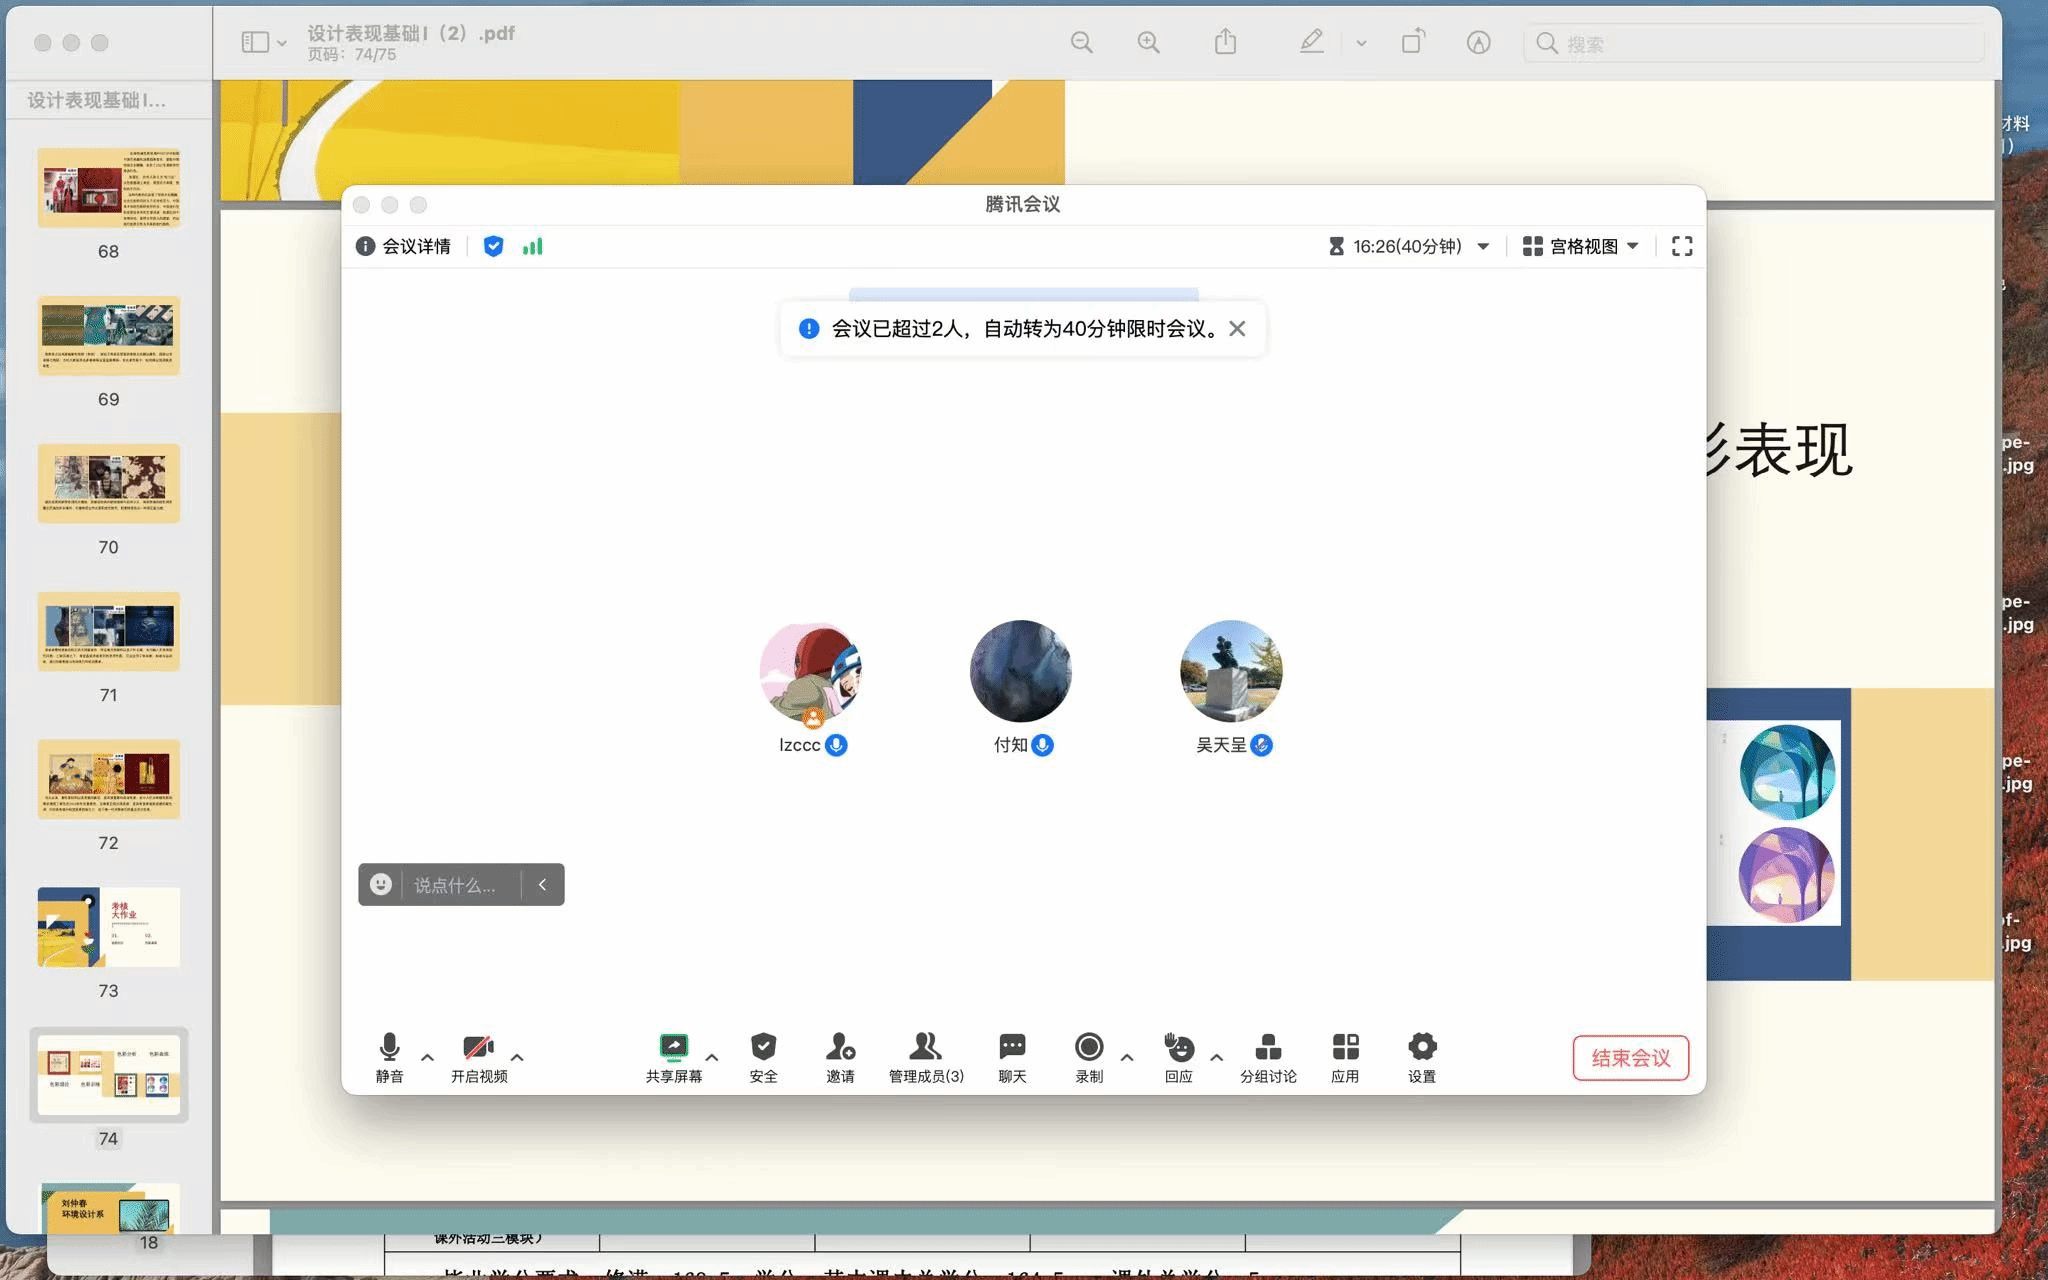Click the 结束会议 end meeting button
The image size is (2048, 1280).
click(x=1631, y=1058)
